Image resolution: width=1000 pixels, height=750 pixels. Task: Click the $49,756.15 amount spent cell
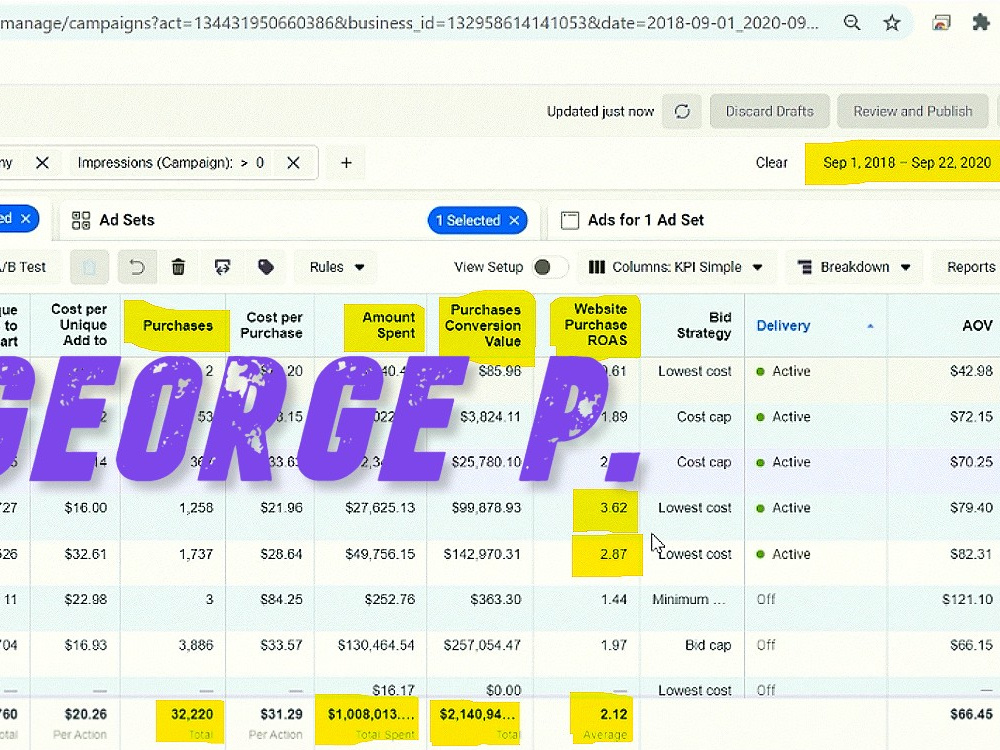click(380, 554)
